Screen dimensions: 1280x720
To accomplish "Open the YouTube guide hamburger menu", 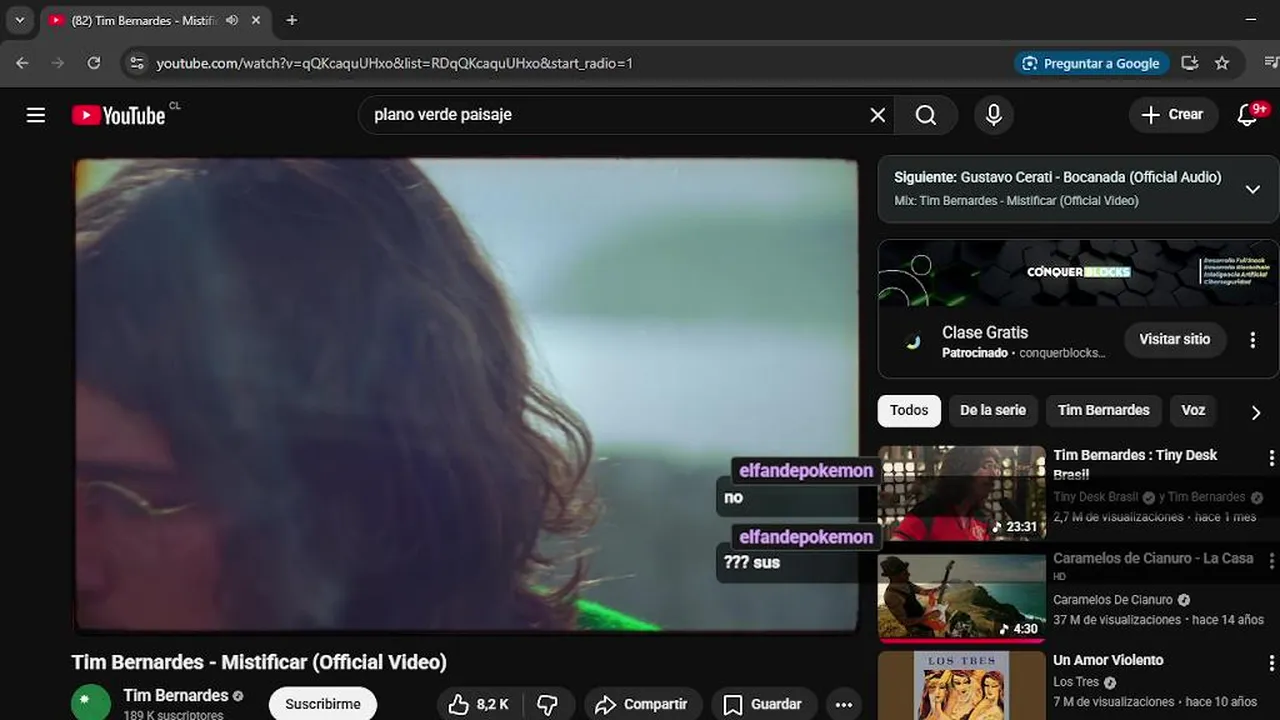I will (x=36, y=115).
